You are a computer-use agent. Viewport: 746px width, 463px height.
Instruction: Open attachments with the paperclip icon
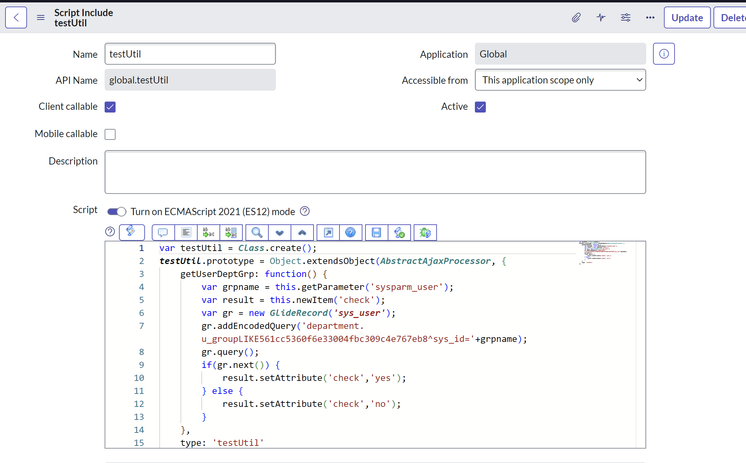coord(576,18)
